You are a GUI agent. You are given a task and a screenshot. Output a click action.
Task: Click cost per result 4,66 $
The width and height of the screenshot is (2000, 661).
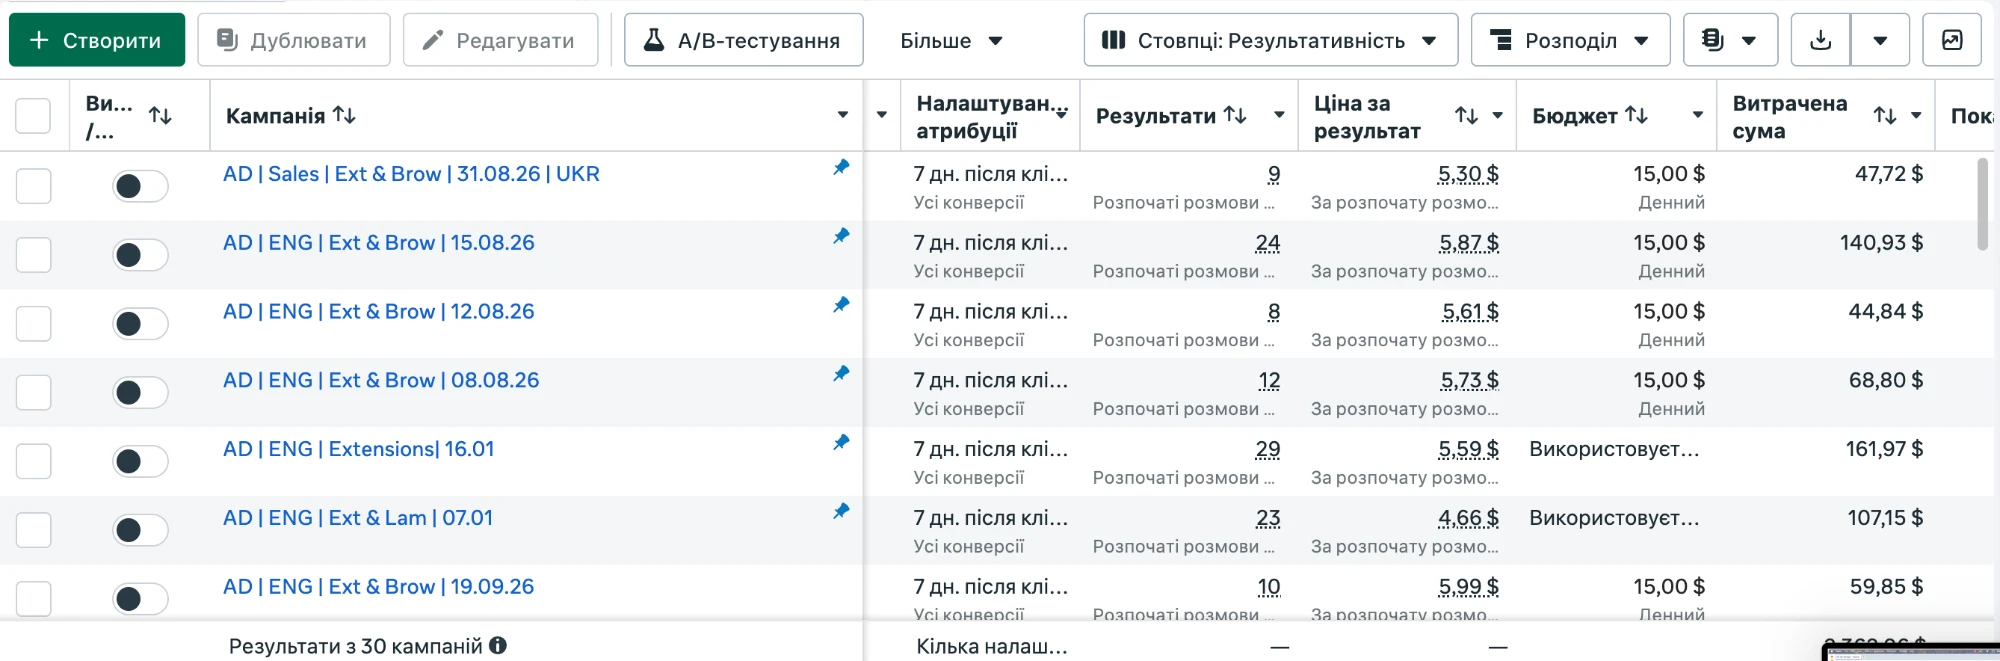coord(1468,518)
